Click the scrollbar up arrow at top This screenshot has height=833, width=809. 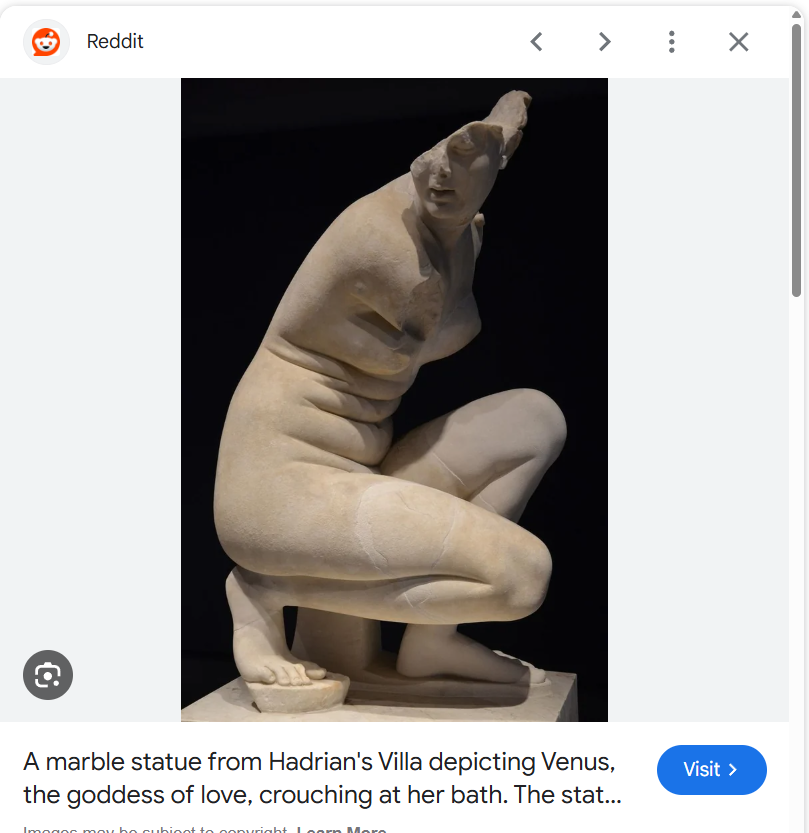[796, 14]
